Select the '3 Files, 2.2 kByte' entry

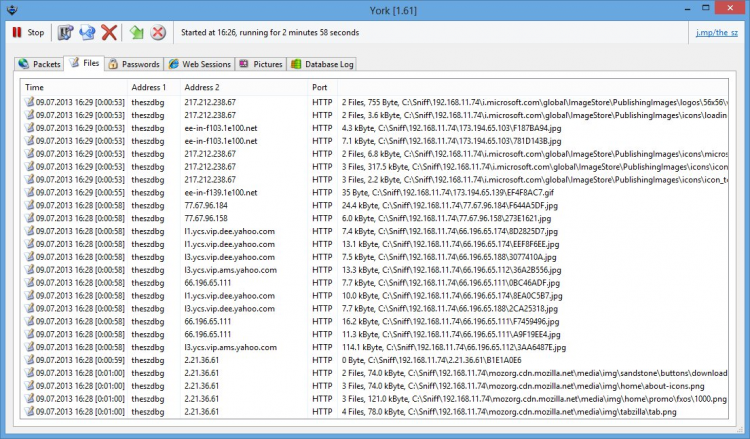535,180
